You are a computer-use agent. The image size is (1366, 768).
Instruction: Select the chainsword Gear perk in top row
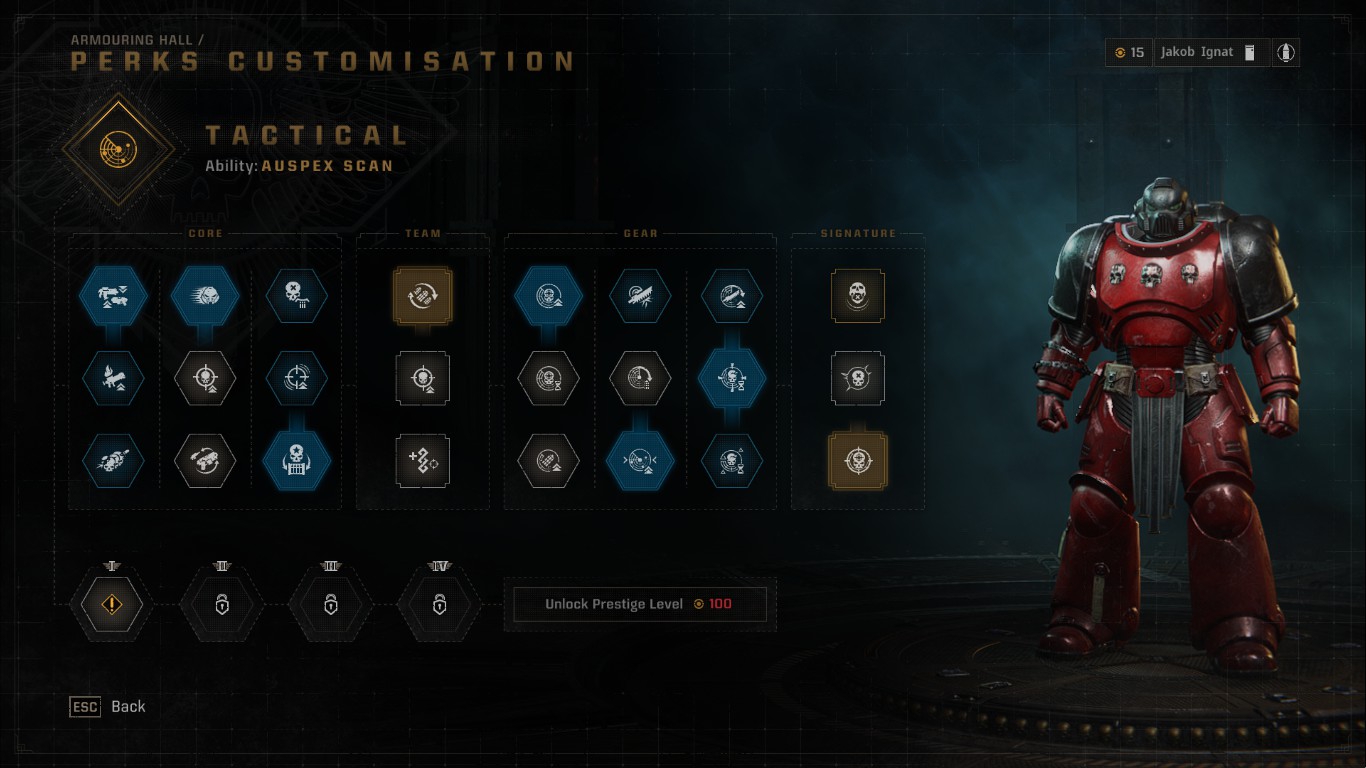point(640,296)
